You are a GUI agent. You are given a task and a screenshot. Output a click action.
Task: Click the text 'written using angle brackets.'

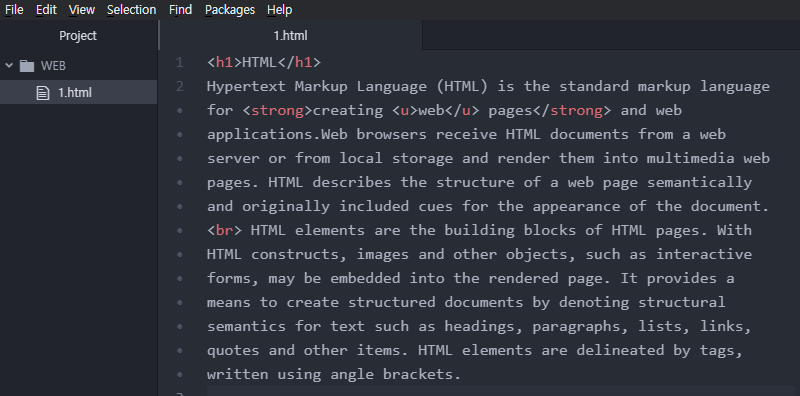pos(334,374)
